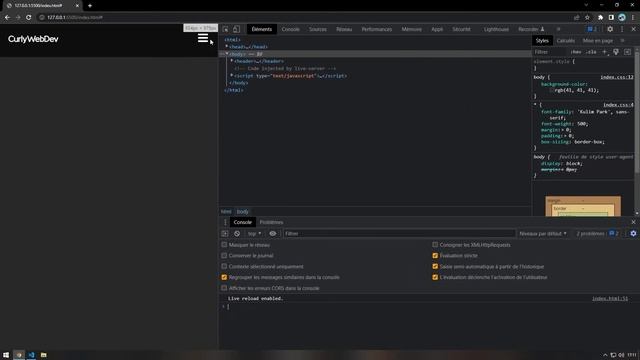Select body in the breadcrumb bar

tap(242, 211)
